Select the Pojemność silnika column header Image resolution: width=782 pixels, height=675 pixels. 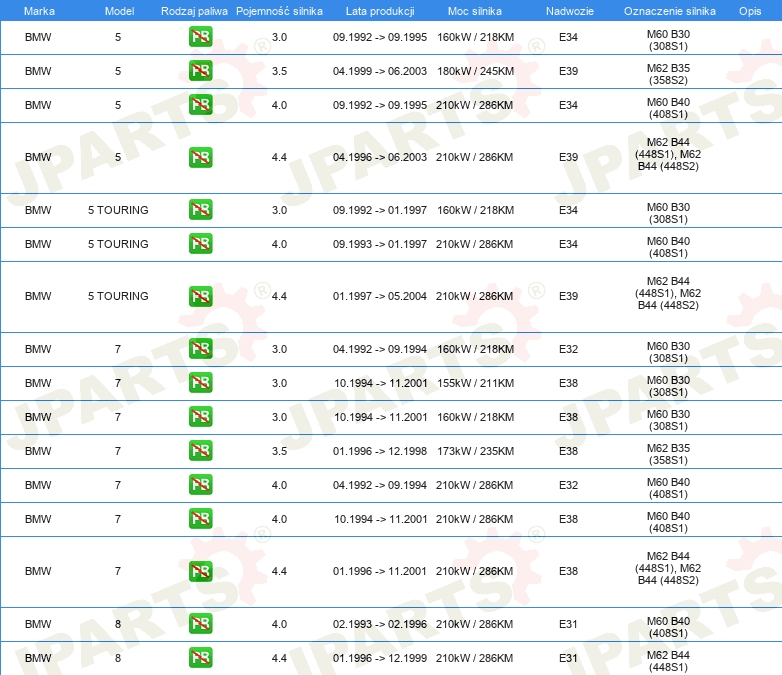pos(279,10)
